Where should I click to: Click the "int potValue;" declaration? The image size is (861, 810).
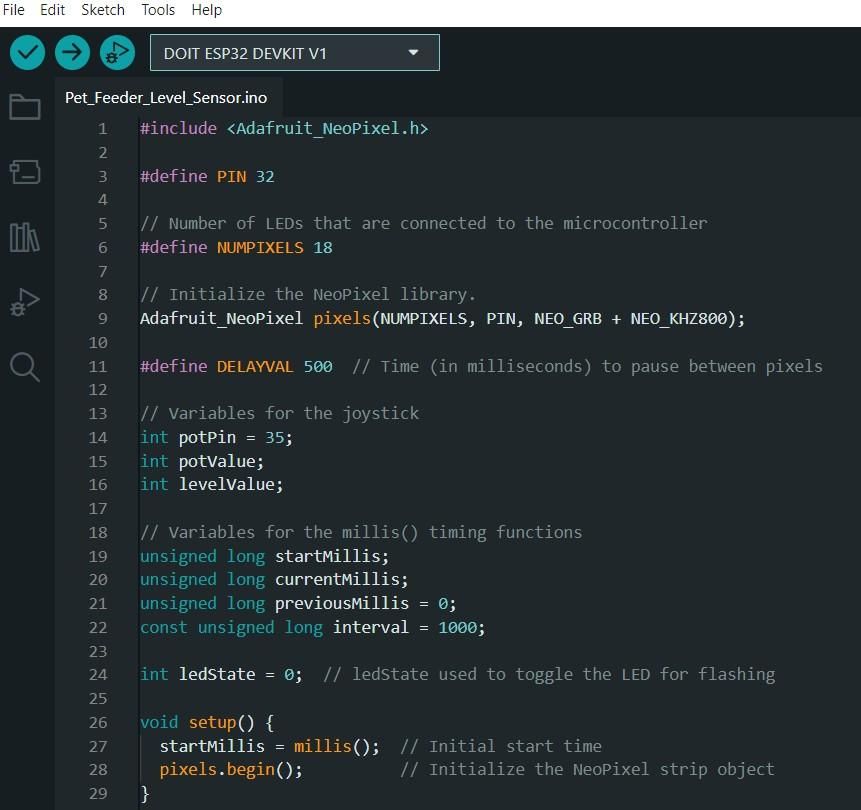[202, 461]
